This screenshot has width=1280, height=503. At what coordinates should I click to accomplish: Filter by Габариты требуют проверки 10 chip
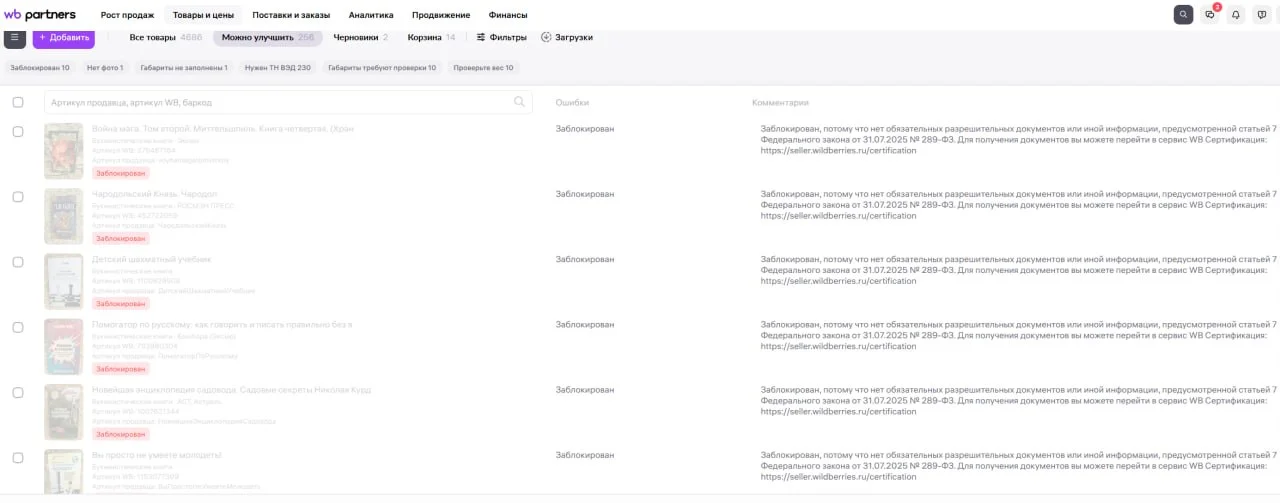[382, 68]
